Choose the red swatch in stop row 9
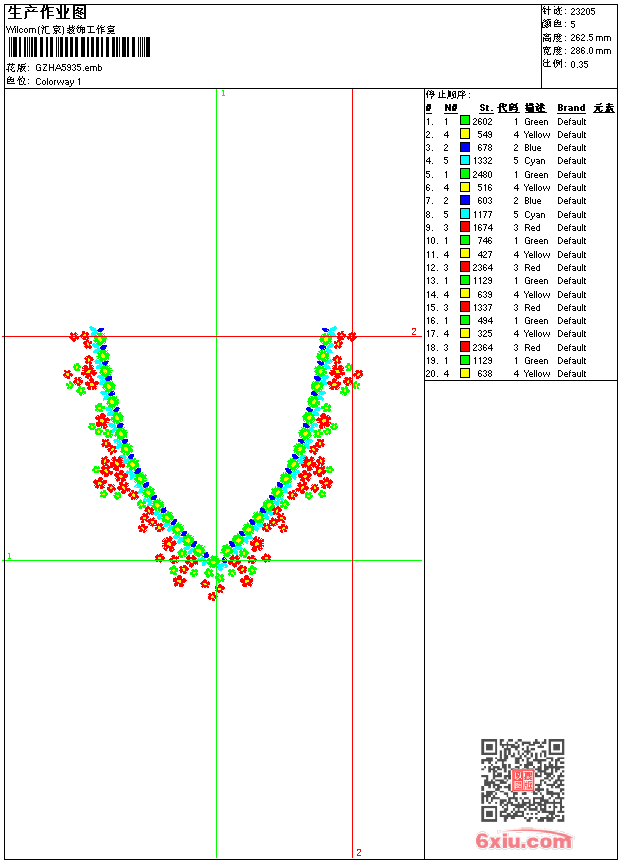This screenshot has height=860, width=620. pos(465,227)
